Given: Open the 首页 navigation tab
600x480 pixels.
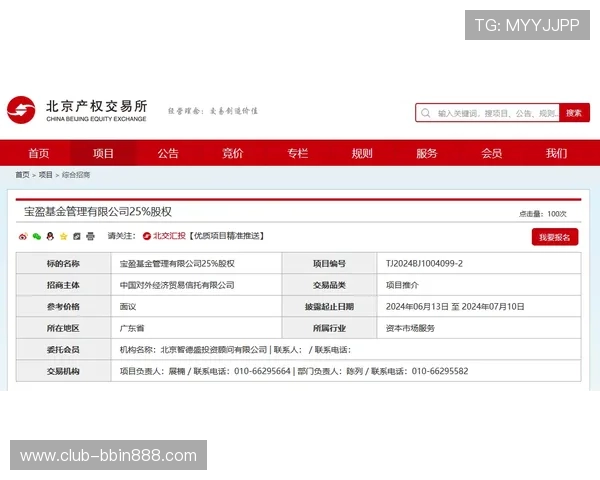Looking at the screenshot, I should 39,153.
